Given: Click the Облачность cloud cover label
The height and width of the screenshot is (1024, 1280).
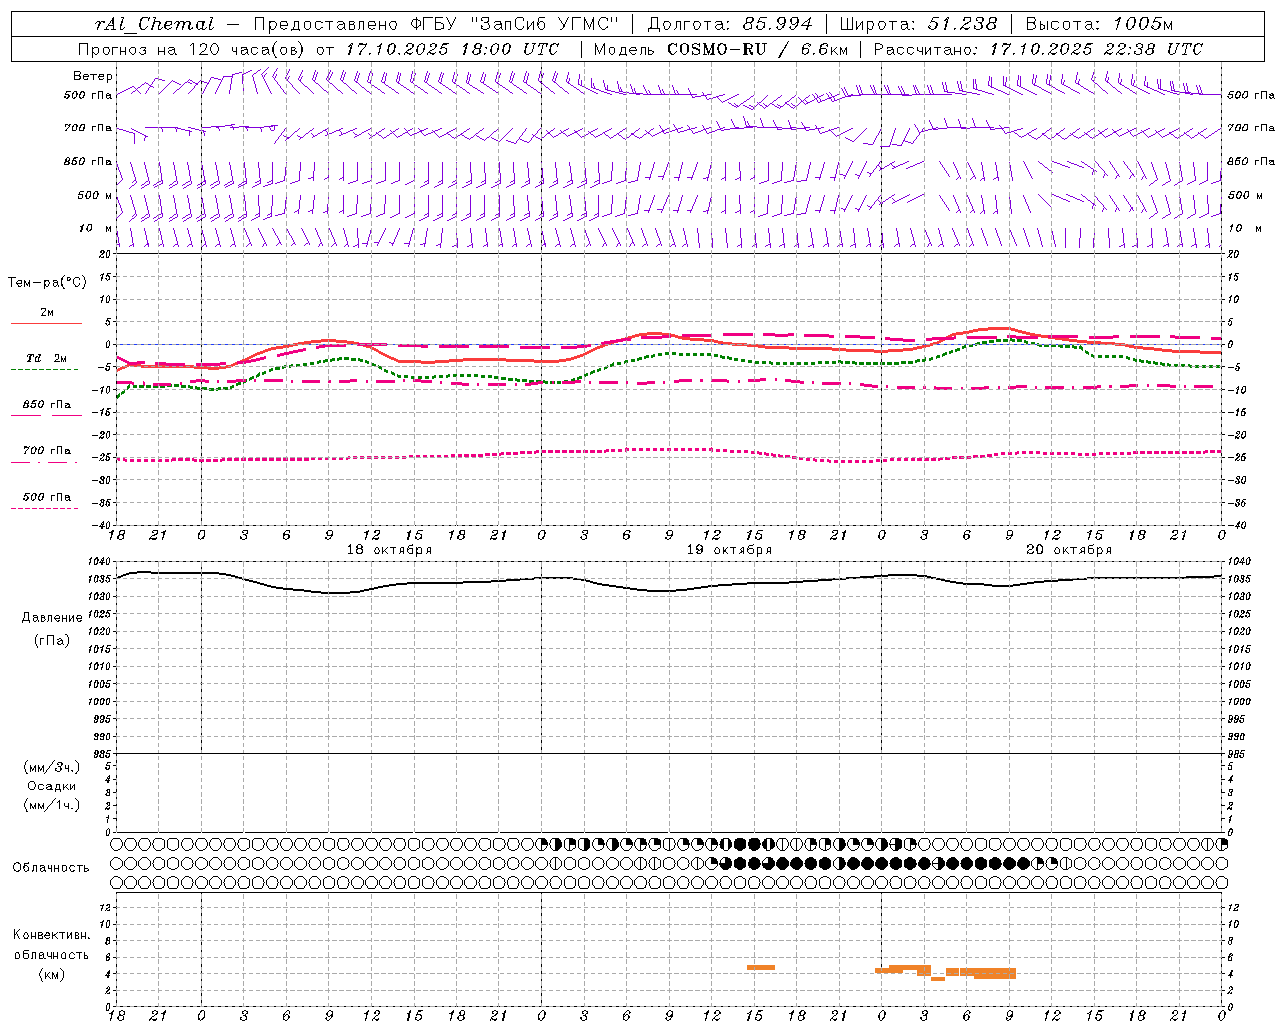Looking at the screenshot, I should click(51, 868).
